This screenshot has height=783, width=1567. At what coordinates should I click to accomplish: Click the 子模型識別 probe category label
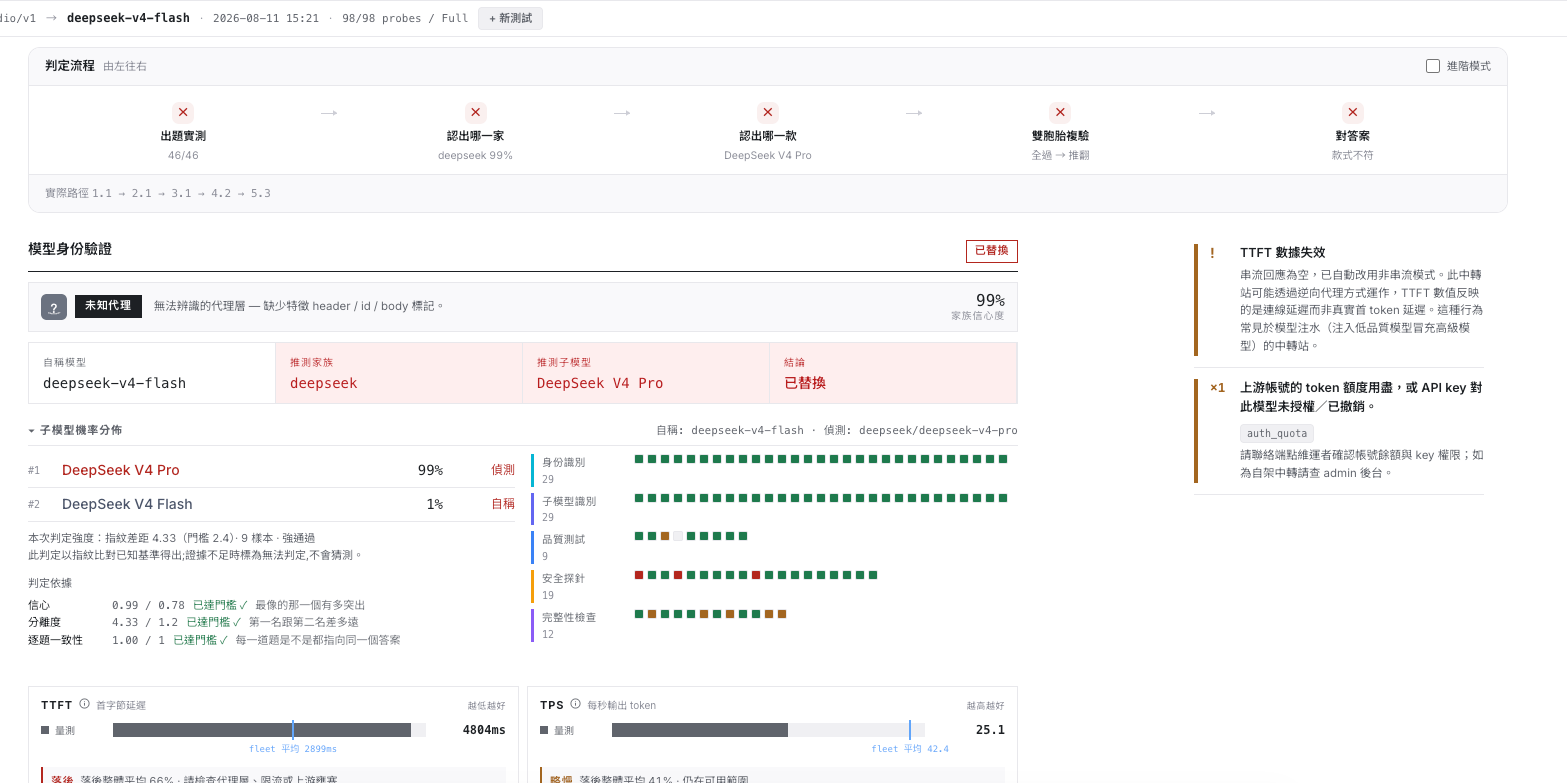(x=568, y=501)
